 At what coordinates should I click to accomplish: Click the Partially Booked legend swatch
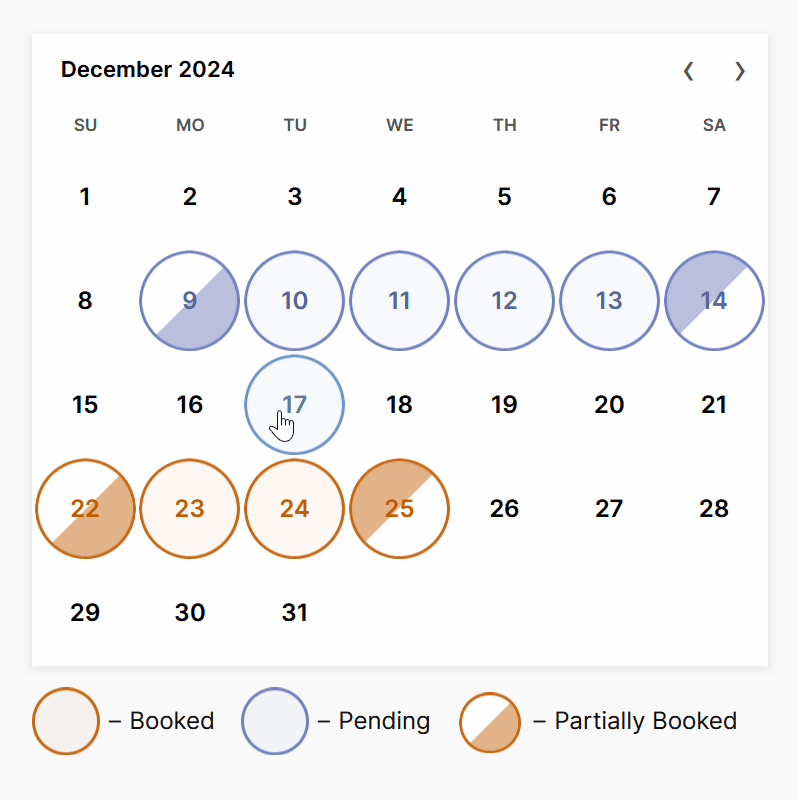490,721
